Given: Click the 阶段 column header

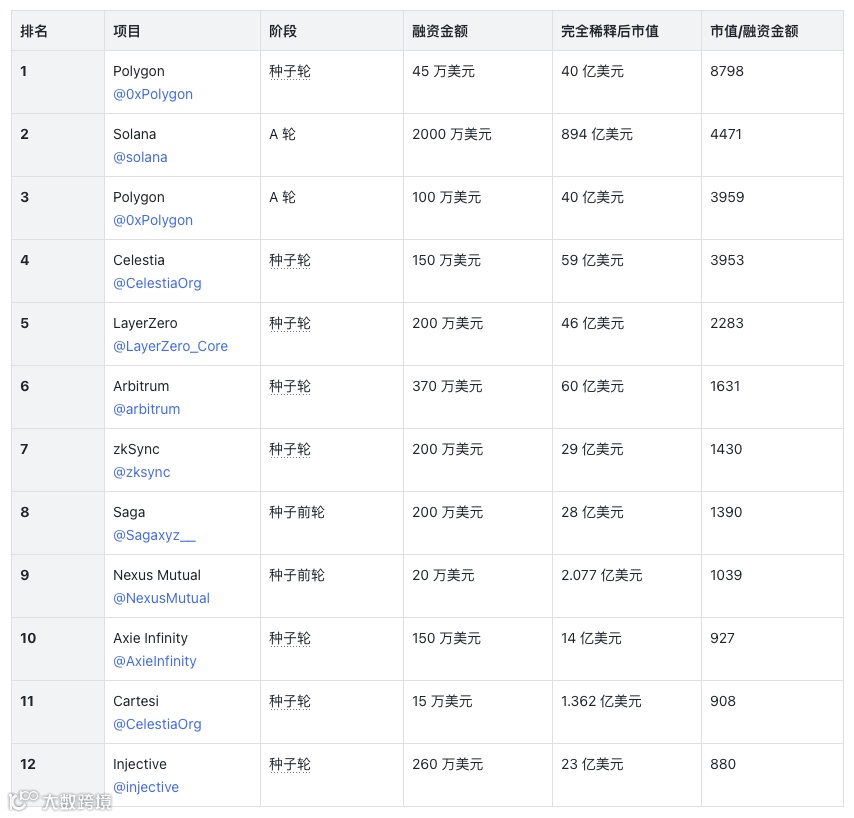Looking at the screenshot, I should click(x=283, y=31).
